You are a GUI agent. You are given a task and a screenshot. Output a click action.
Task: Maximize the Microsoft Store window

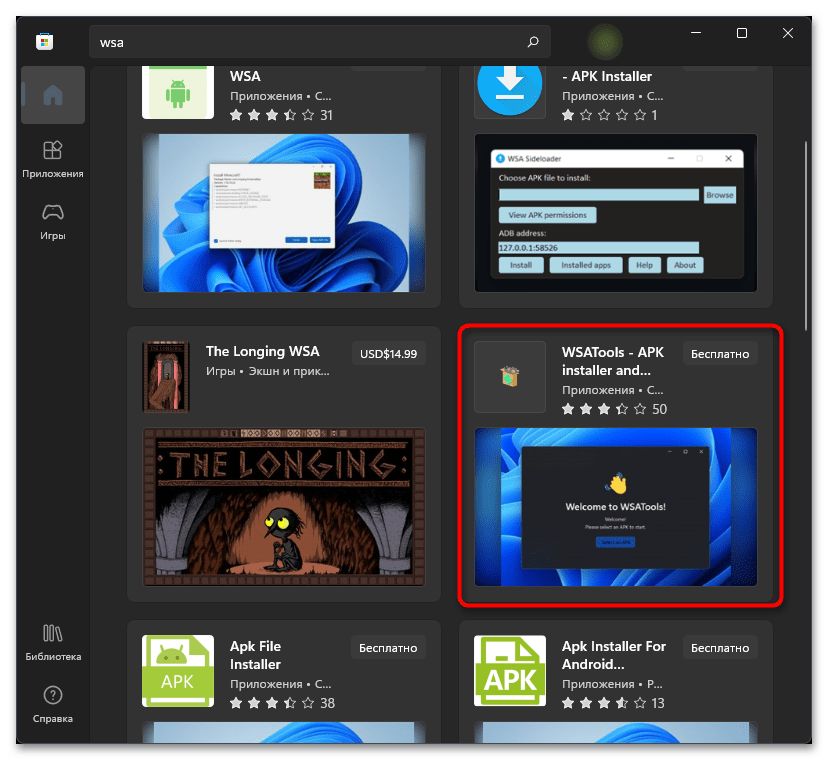(x=742, y=33)
